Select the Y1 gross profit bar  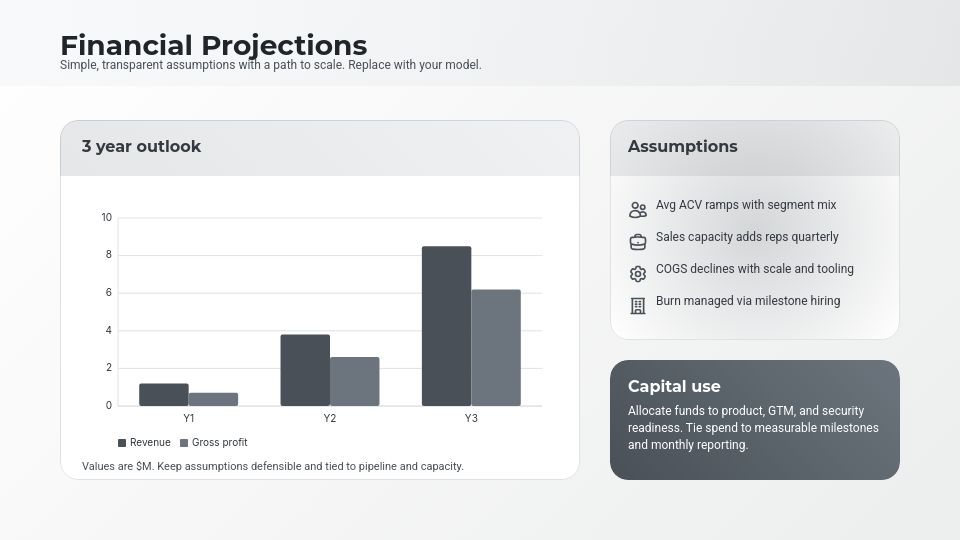pos(213,399)
